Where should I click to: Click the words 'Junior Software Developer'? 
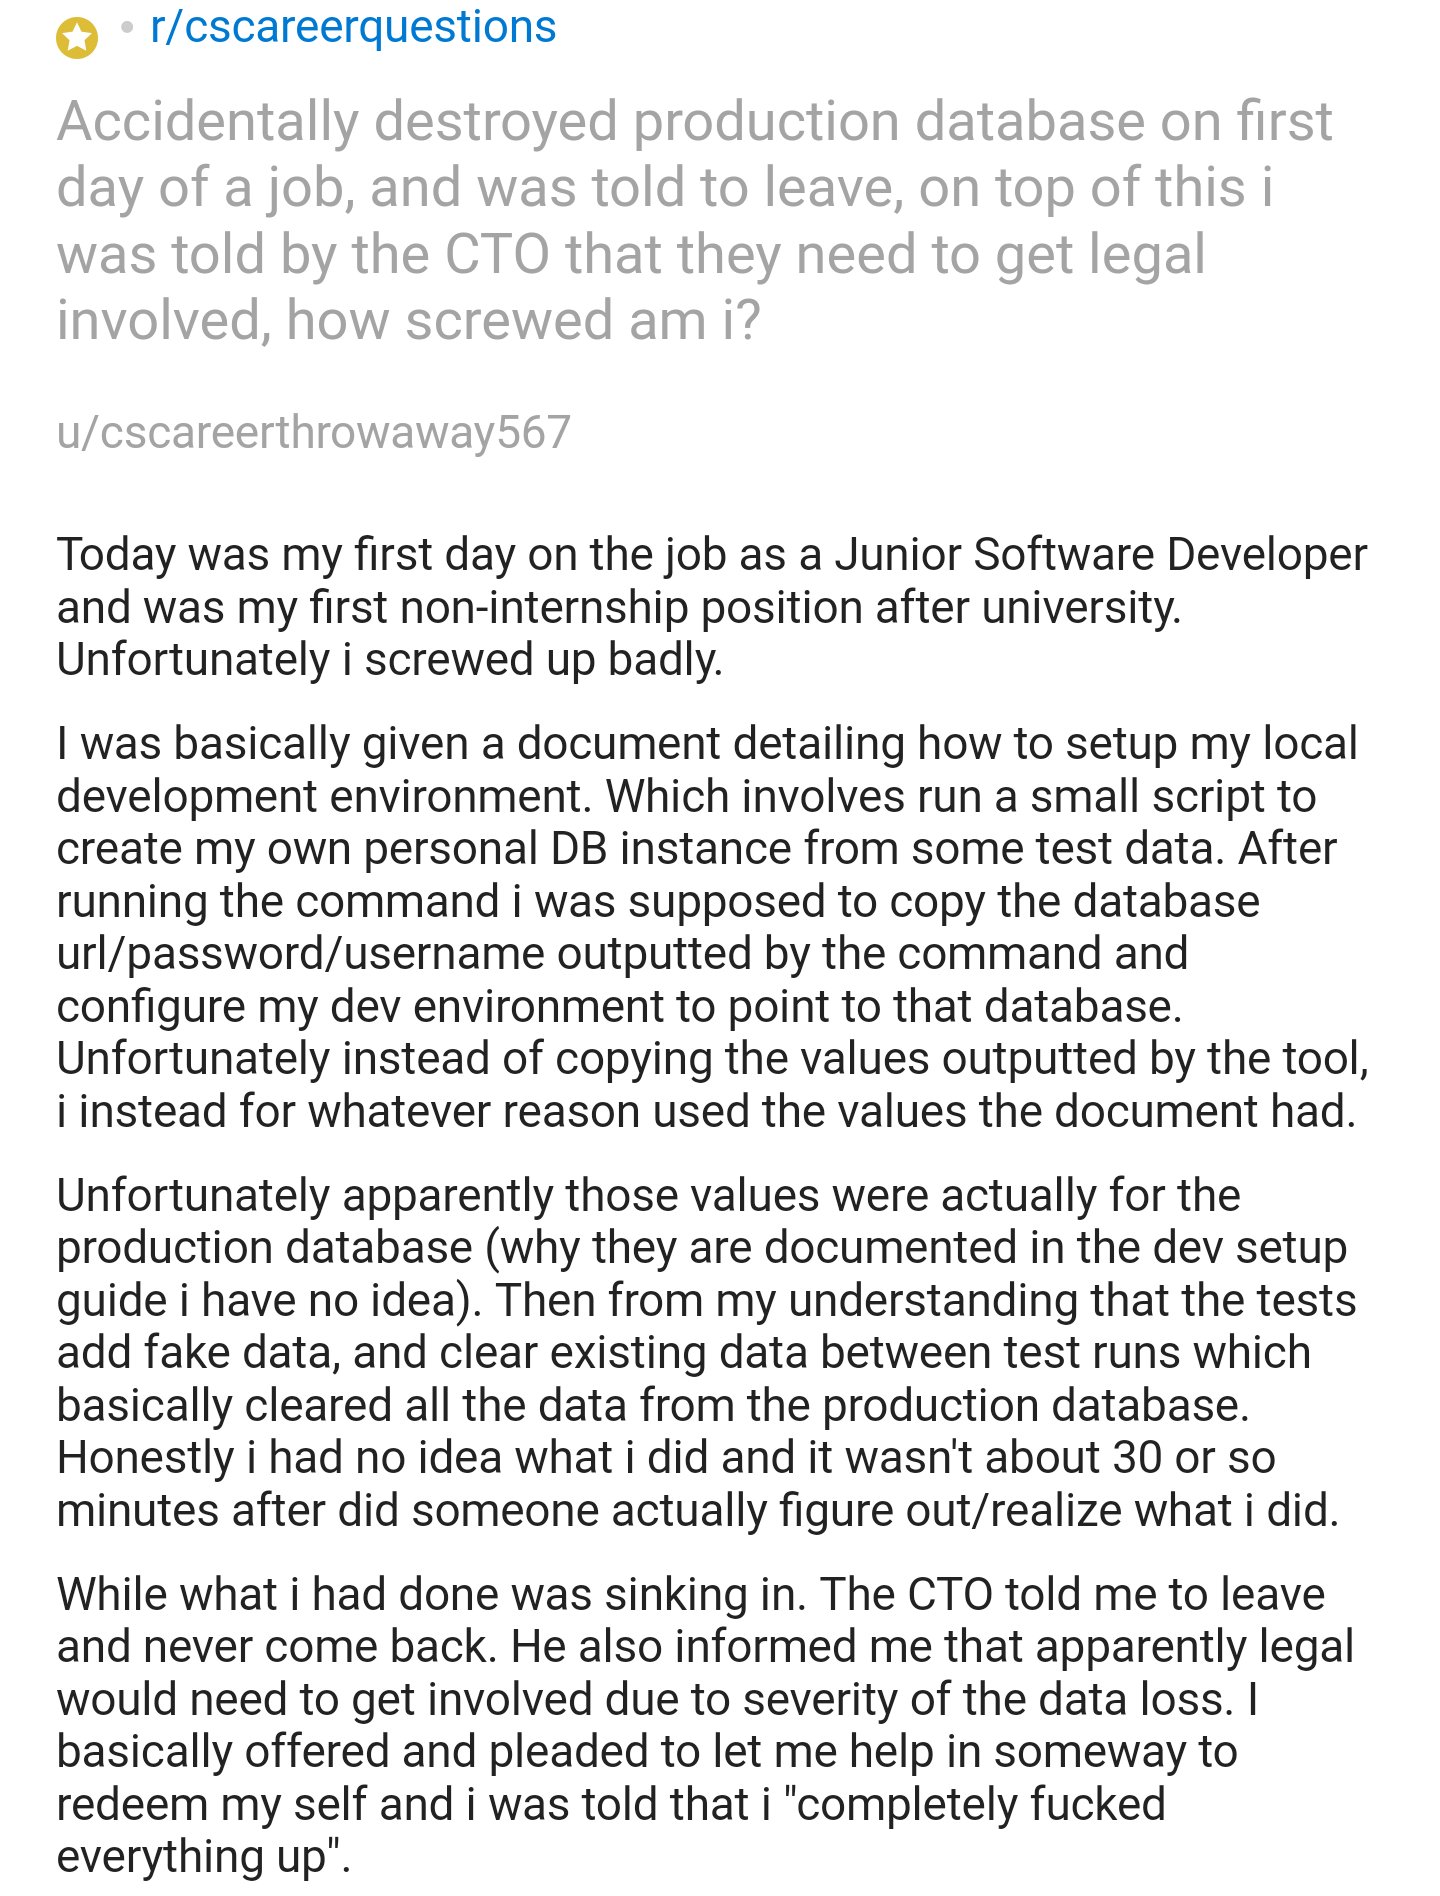point(1101,554)
